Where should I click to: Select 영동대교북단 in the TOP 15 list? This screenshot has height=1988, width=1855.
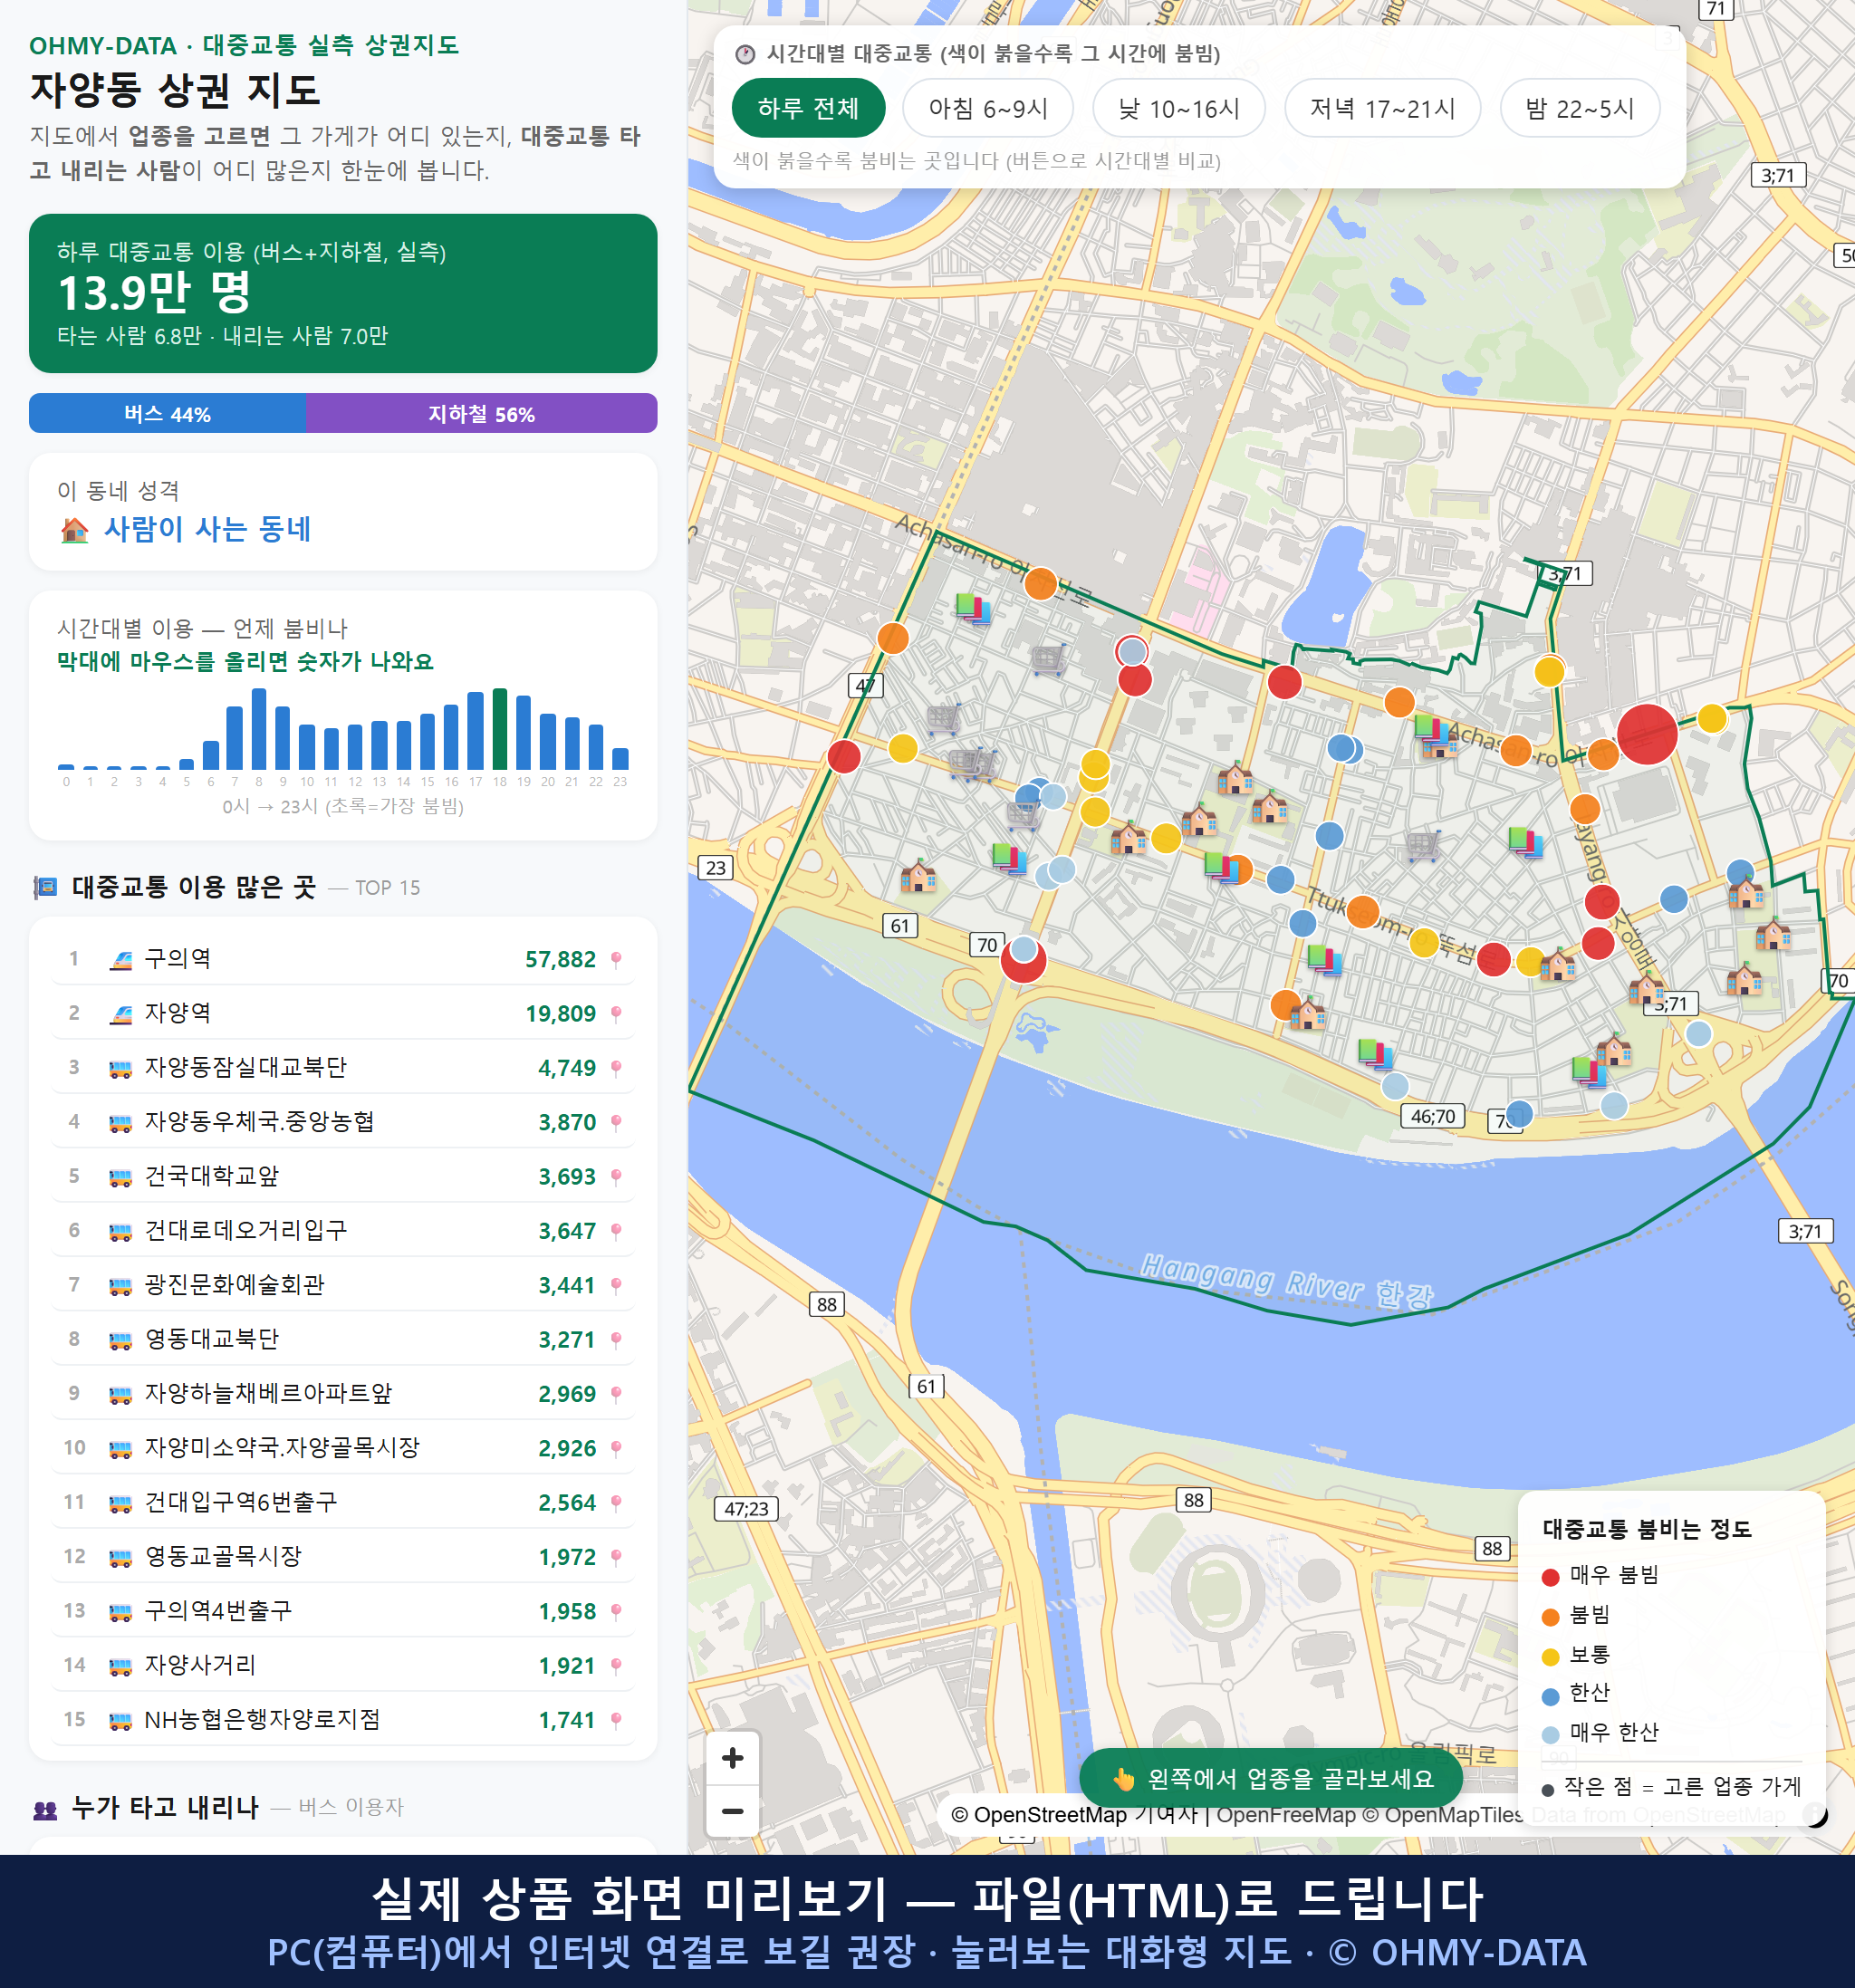(343, 1339)
